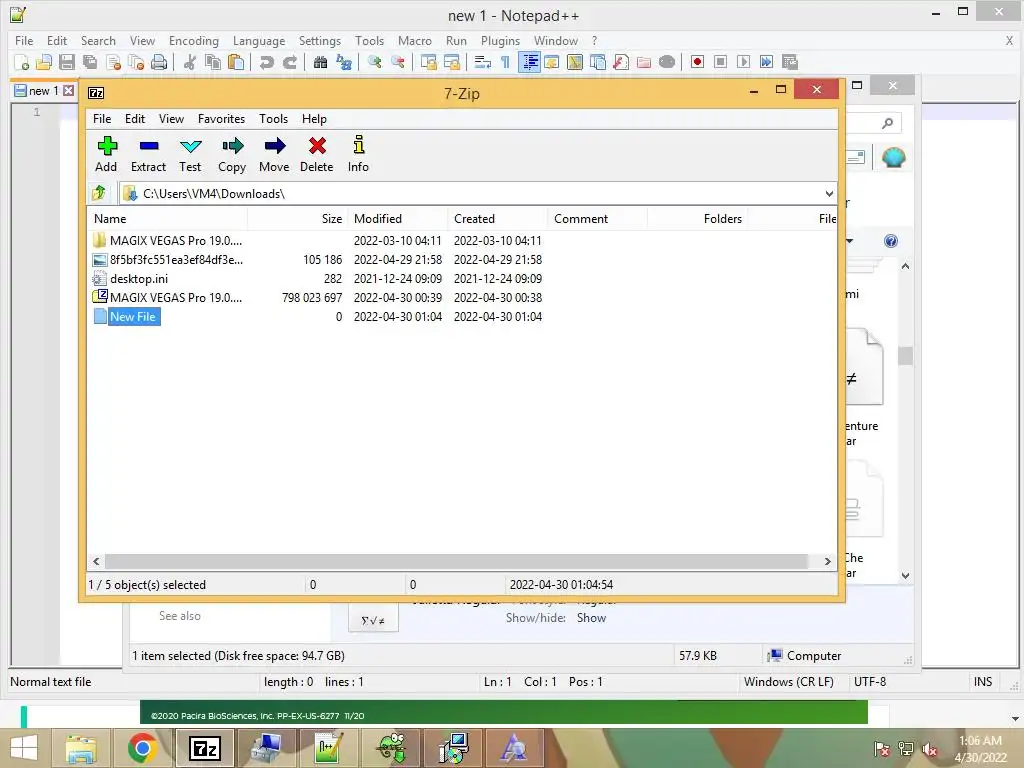Open the 7-Zip Favorites menu

(221, 119)
